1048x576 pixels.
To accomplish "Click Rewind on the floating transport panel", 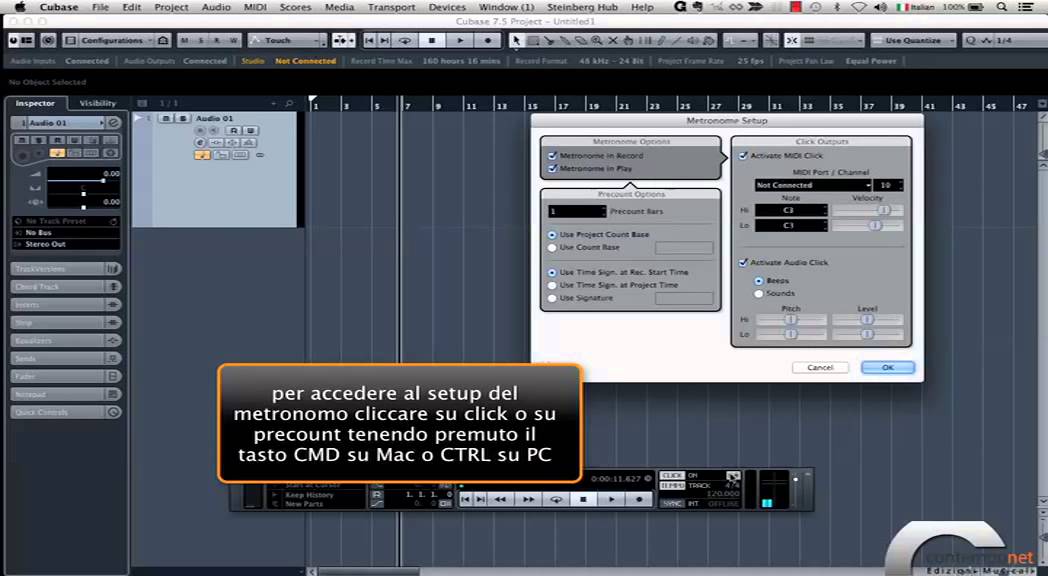I will (500, 499).
